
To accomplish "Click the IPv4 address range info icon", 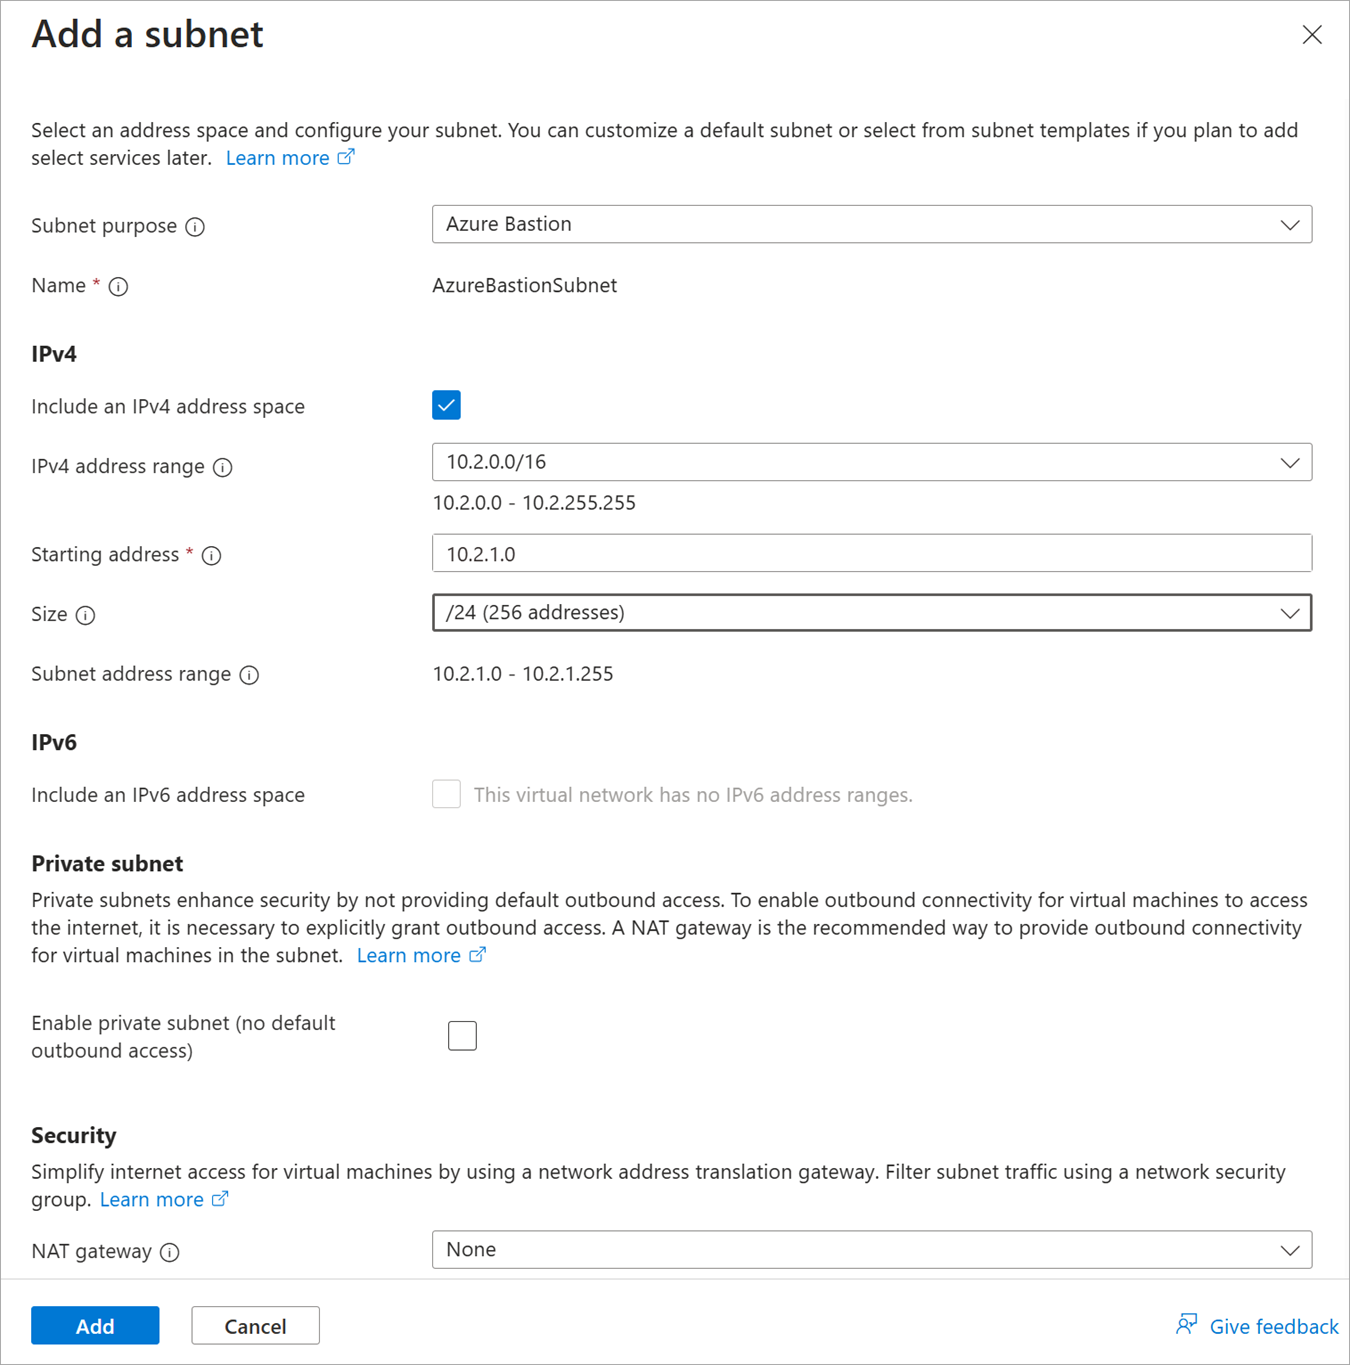I will 223,467.
